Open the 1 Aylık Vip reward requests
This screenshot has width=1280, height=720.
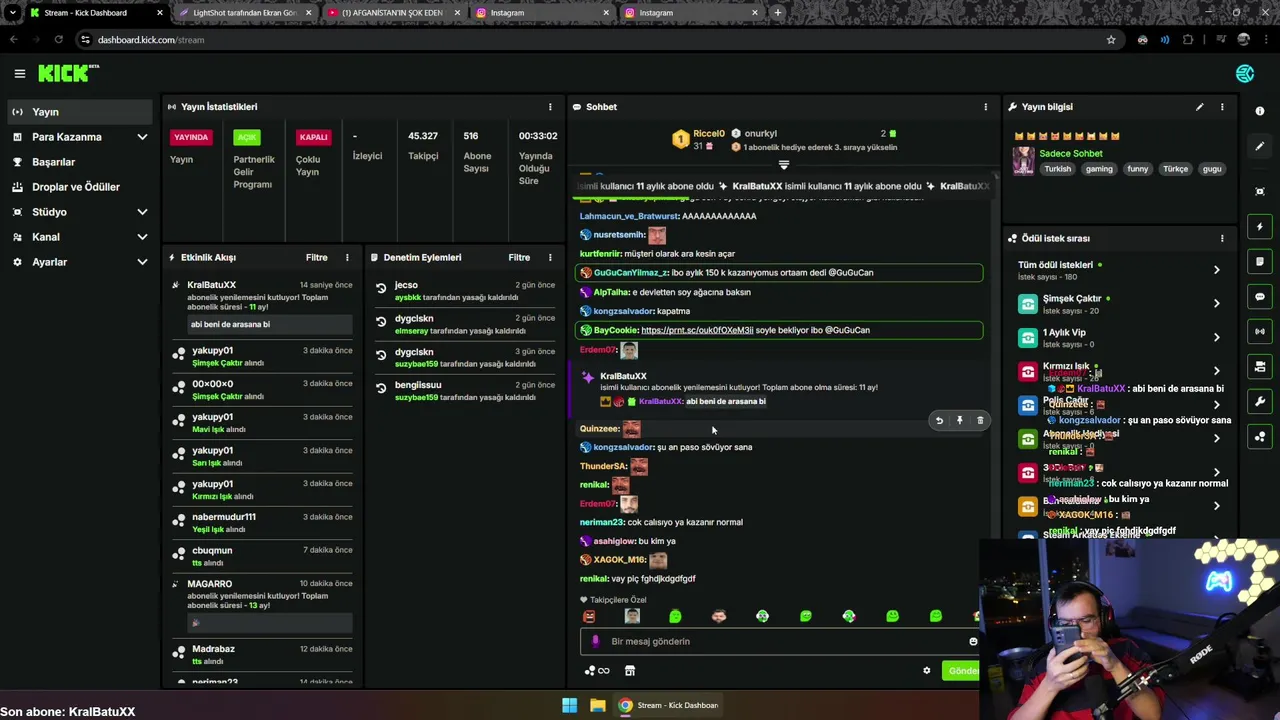(1120, 338)
